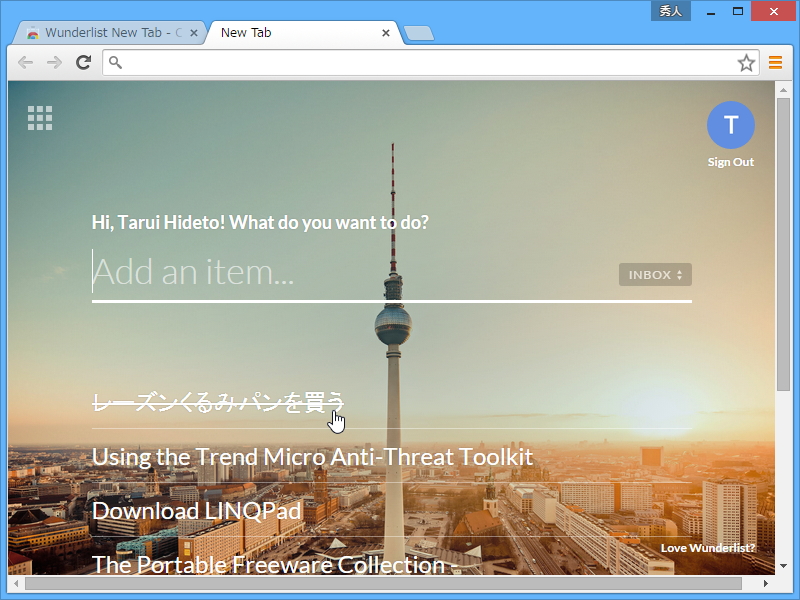Click the 'Love Wunderlist?' link
The image size is (800, 600).
coord(710,548)
